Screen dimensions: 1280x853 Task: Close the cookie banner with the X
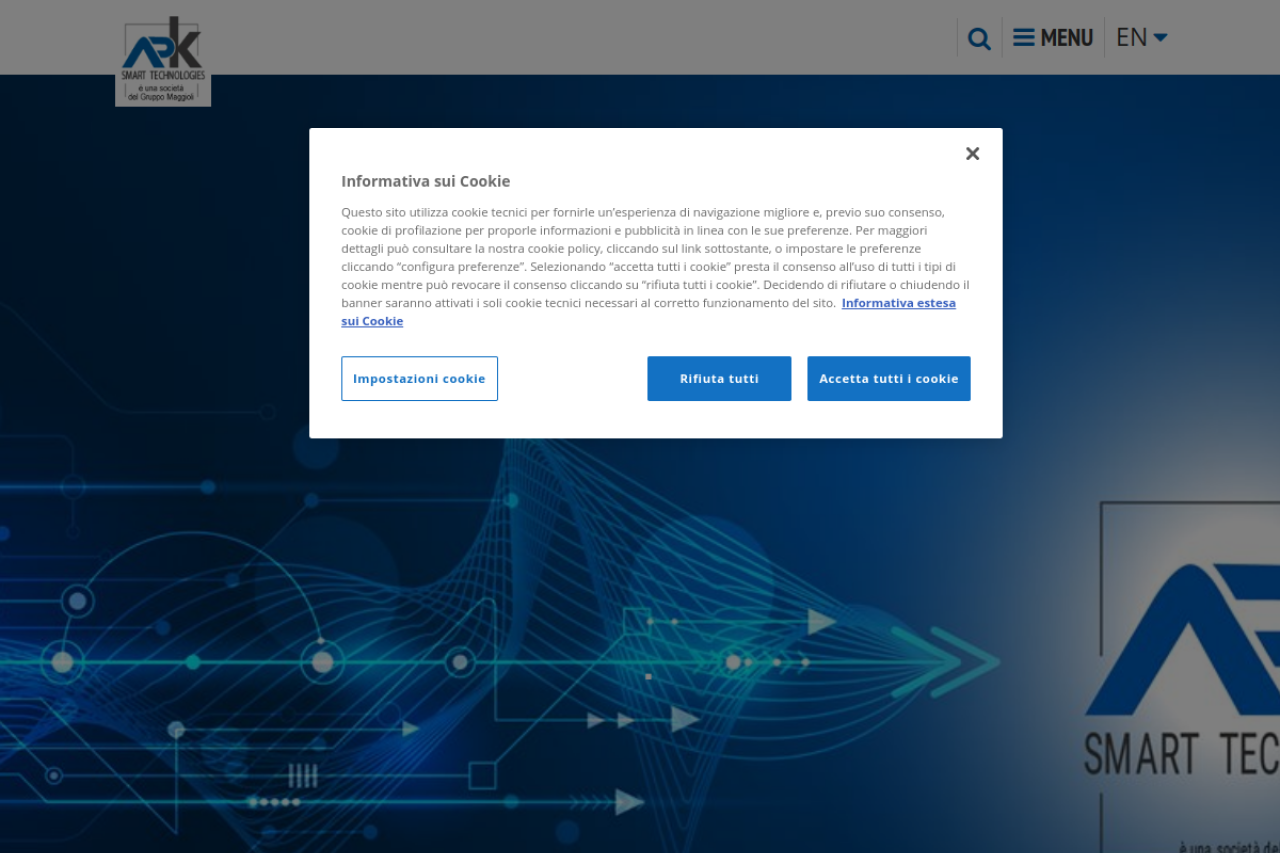pos(972,154)
